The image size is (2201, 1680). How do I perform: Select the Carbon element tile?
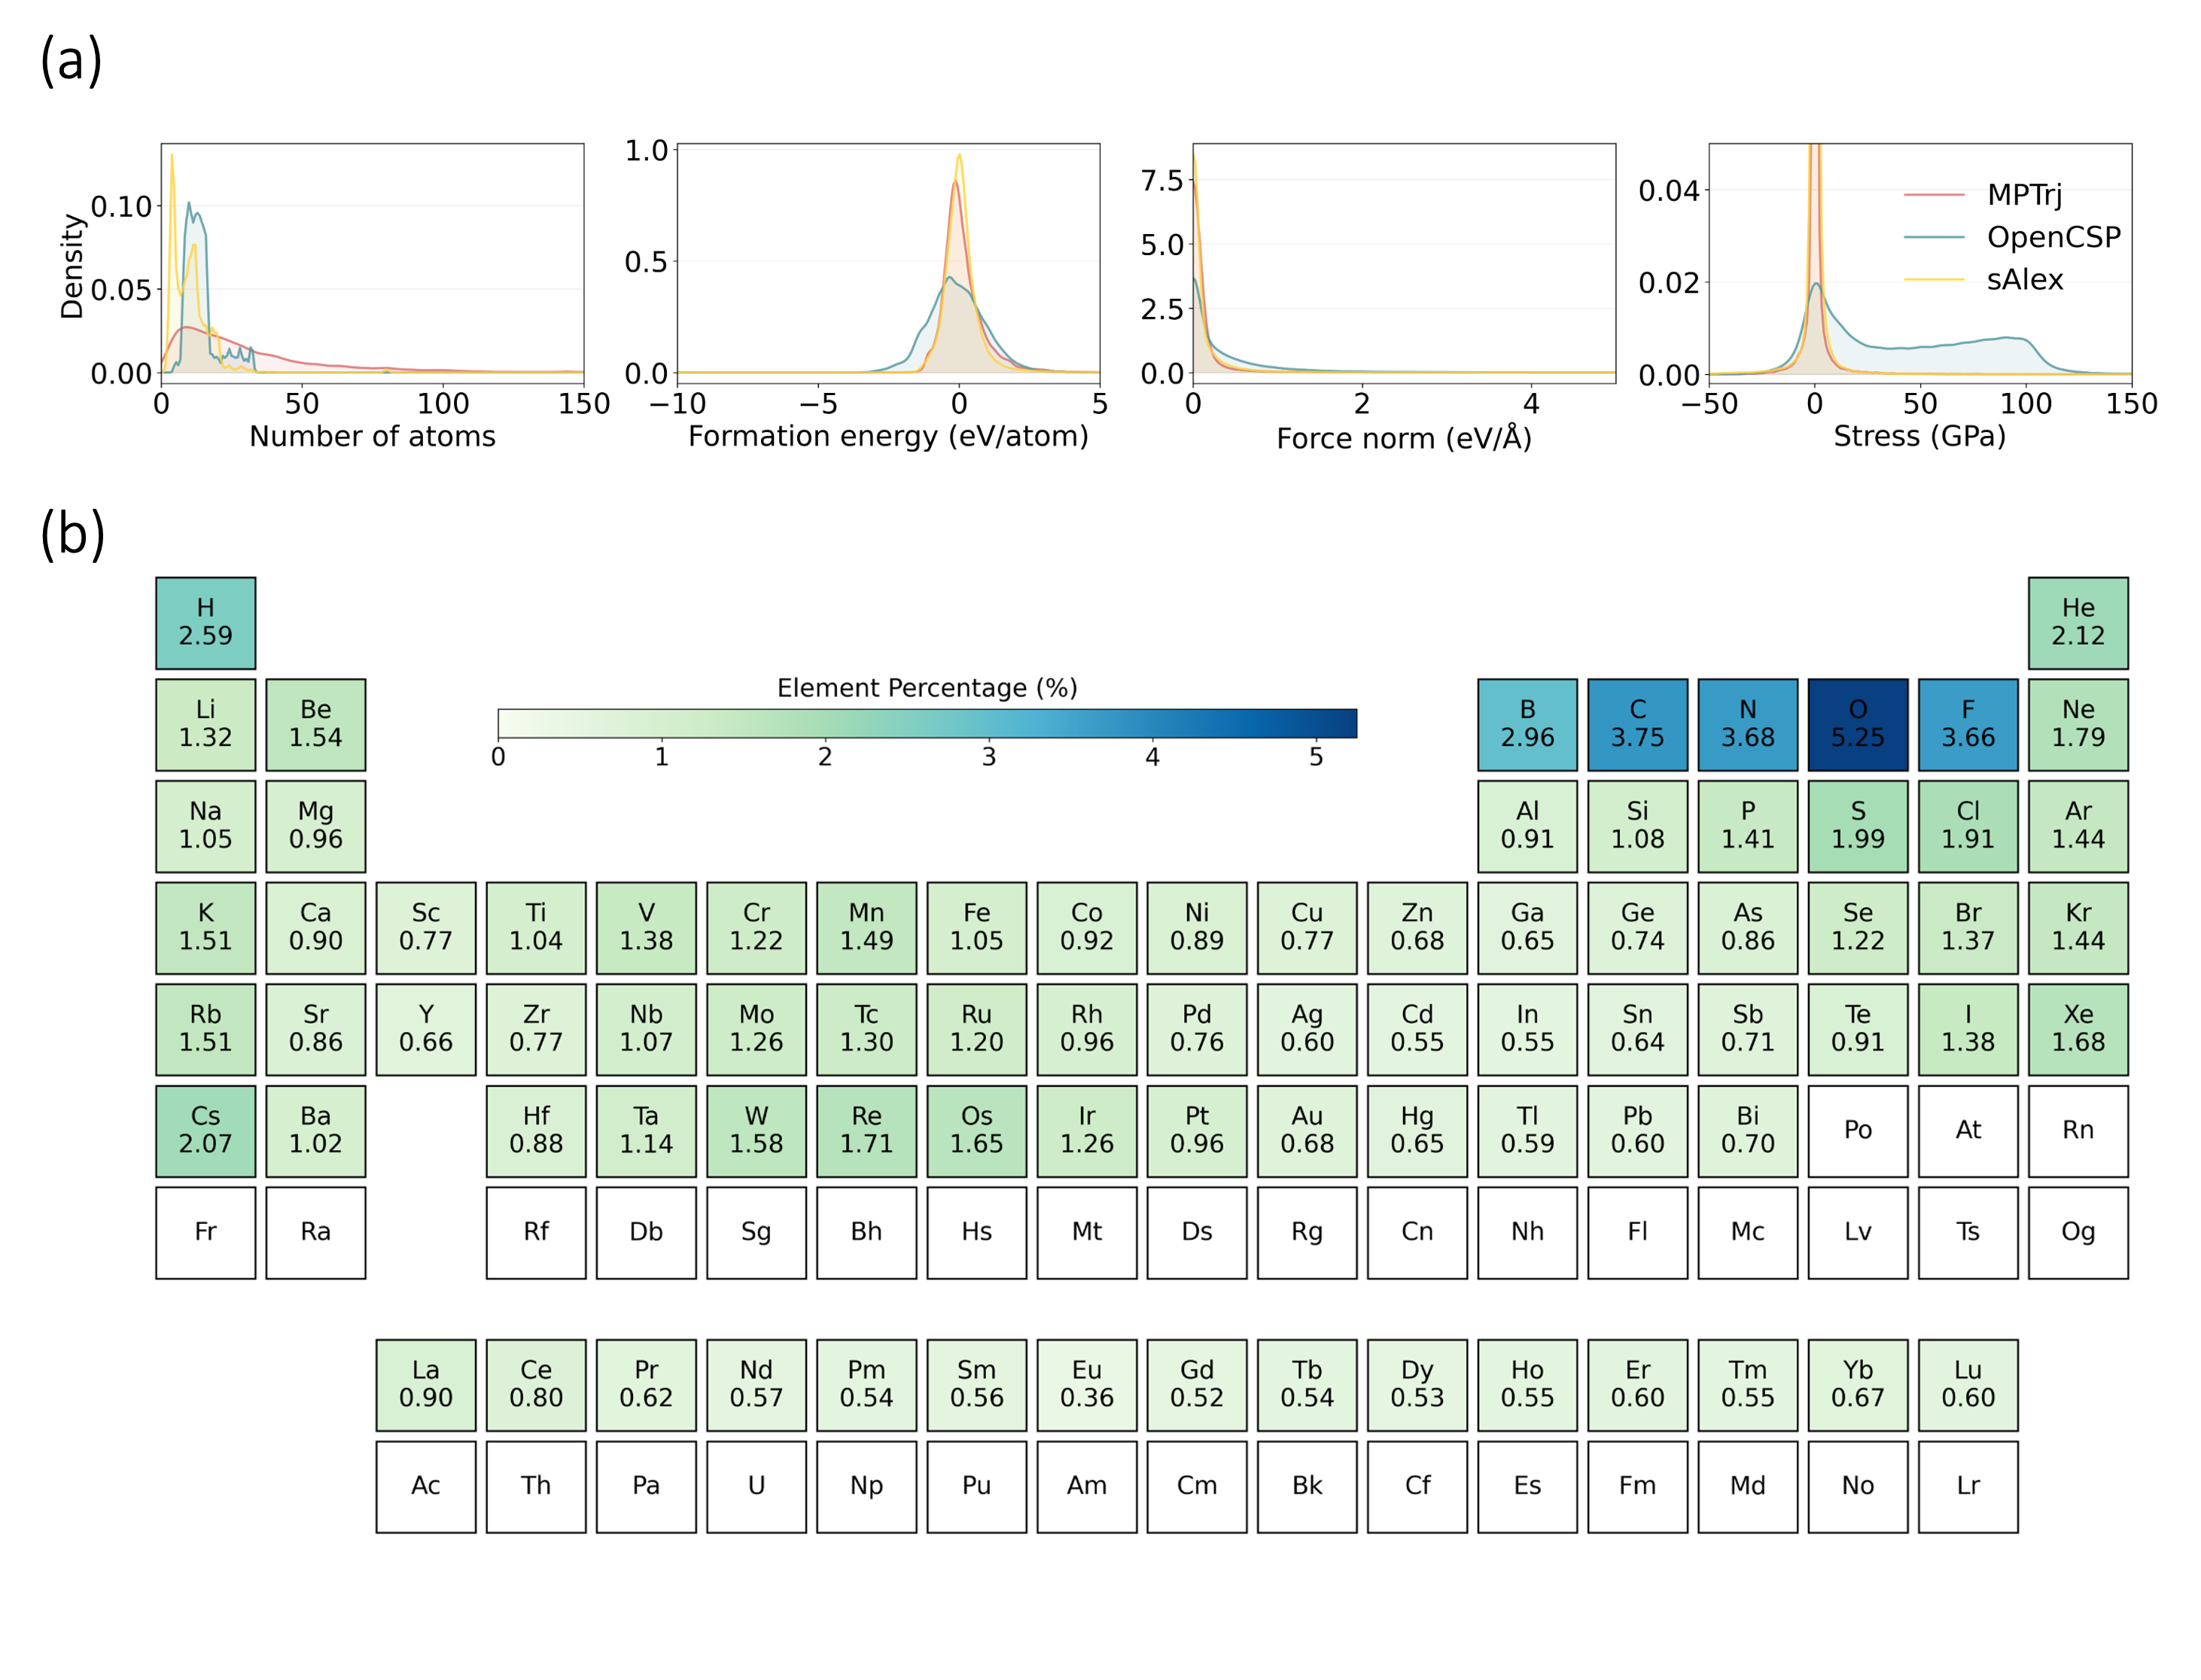click(1637, 724)
